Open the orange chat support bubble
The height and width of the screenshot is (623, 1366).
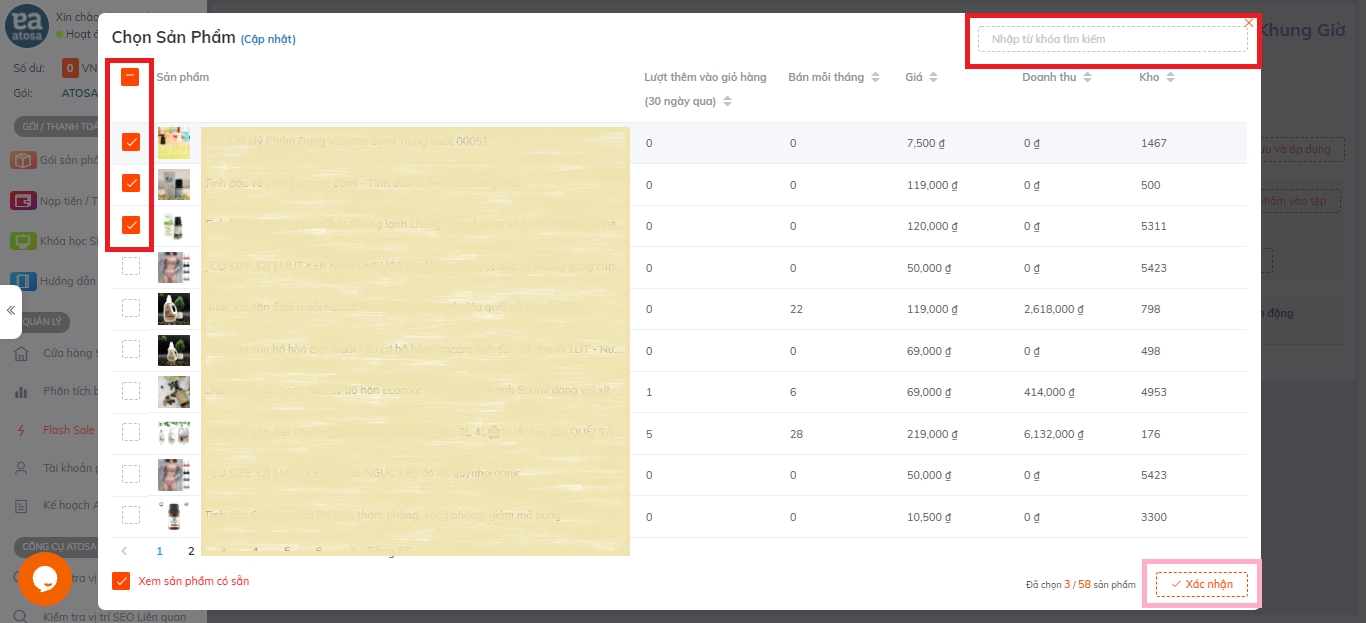(44, 579)
